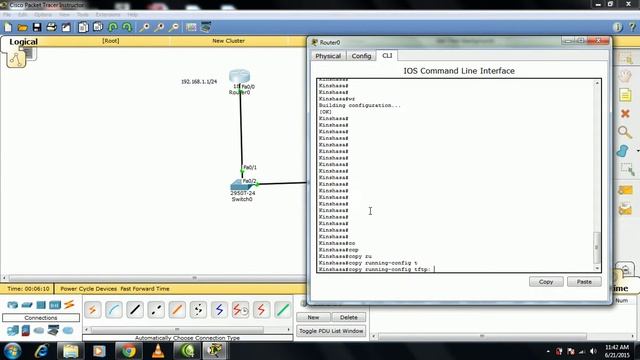The width and height of the screenshot is (640, 360).
Task: Select the Switches device category icon
Action: coord(27,305)
